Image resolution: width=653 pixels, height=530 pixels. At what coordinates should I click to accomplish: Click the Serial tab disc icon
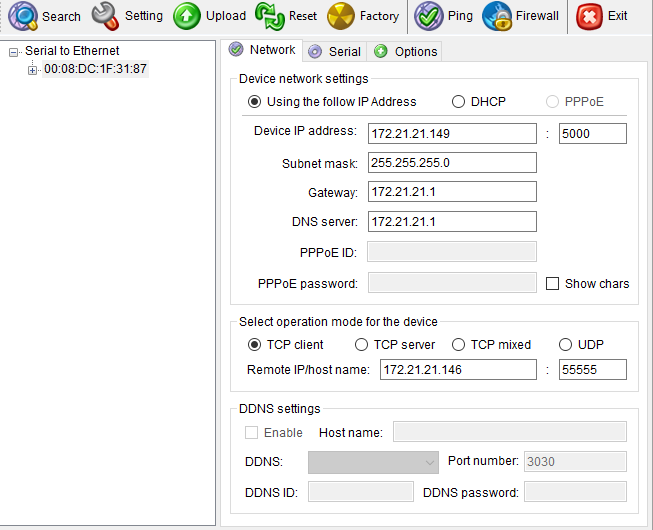(x=315, y=52)
